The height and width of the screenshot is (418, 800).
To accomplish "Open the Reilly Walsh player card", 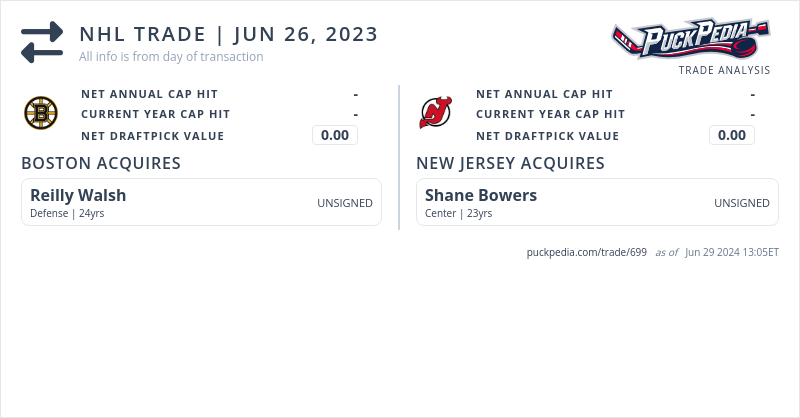I will (x=78, y=196).
